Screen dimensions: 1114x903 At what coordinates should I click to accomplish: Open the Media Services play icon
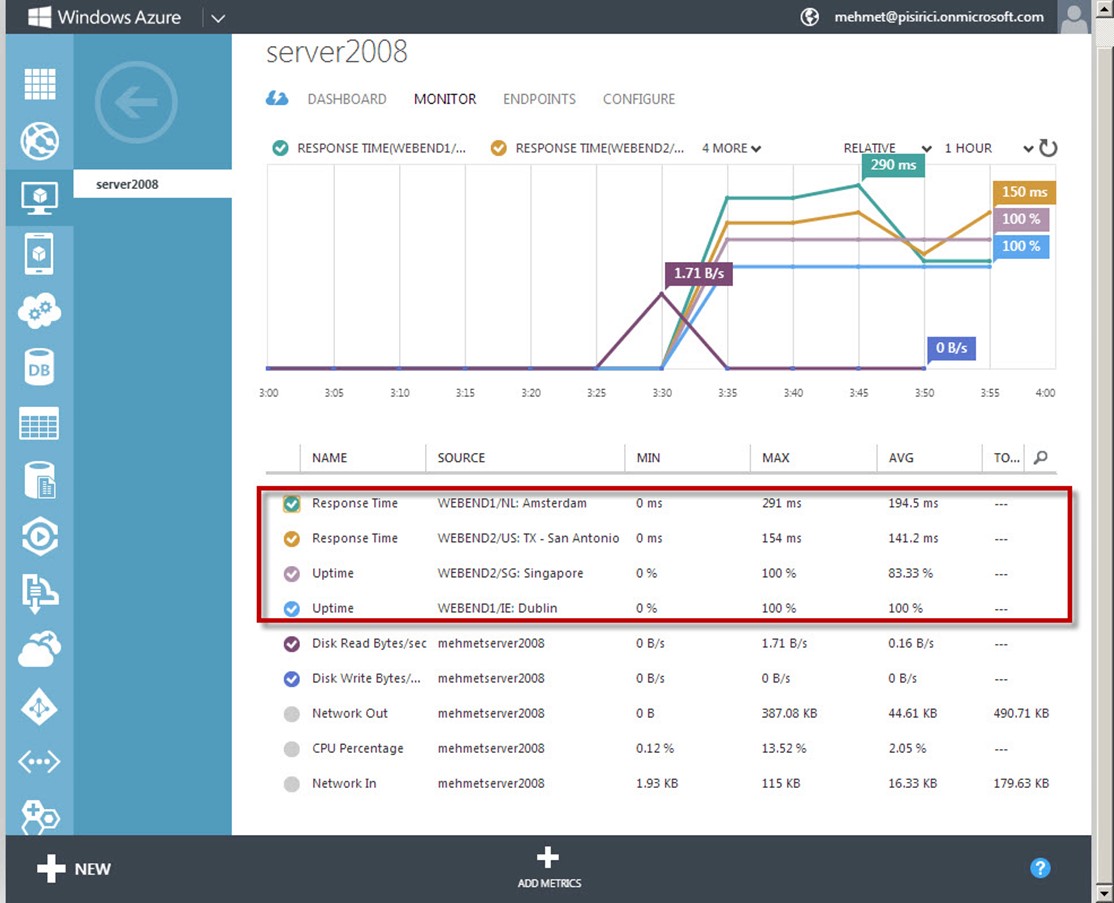tap(40, 536)
